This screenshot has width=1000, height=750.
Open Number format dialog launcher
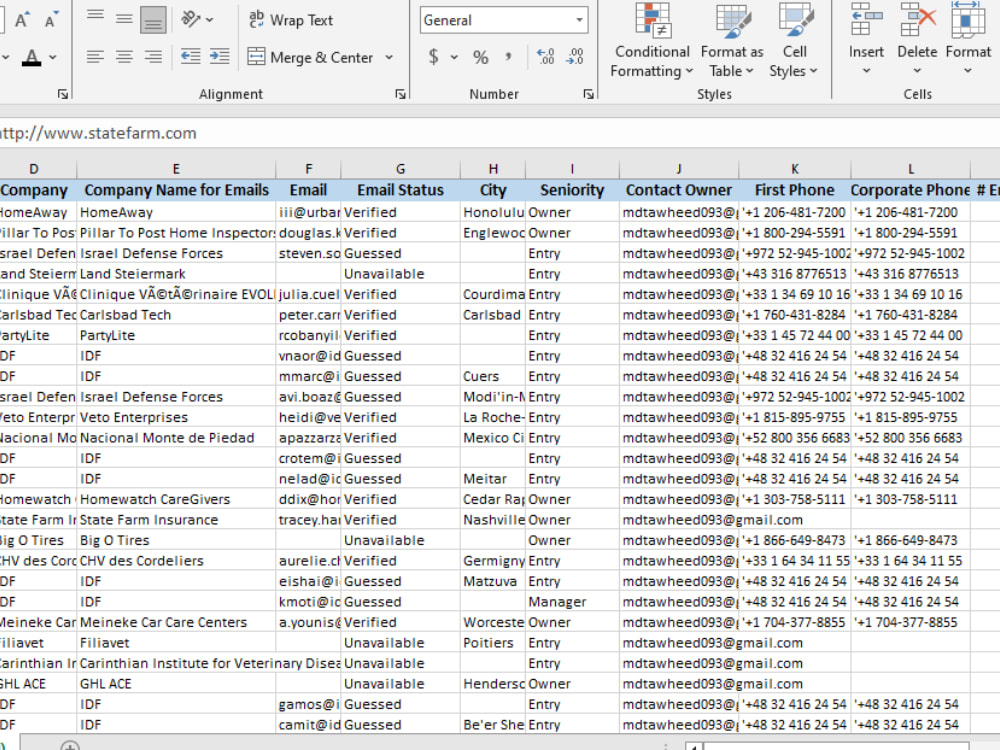[x=588, y=94]
